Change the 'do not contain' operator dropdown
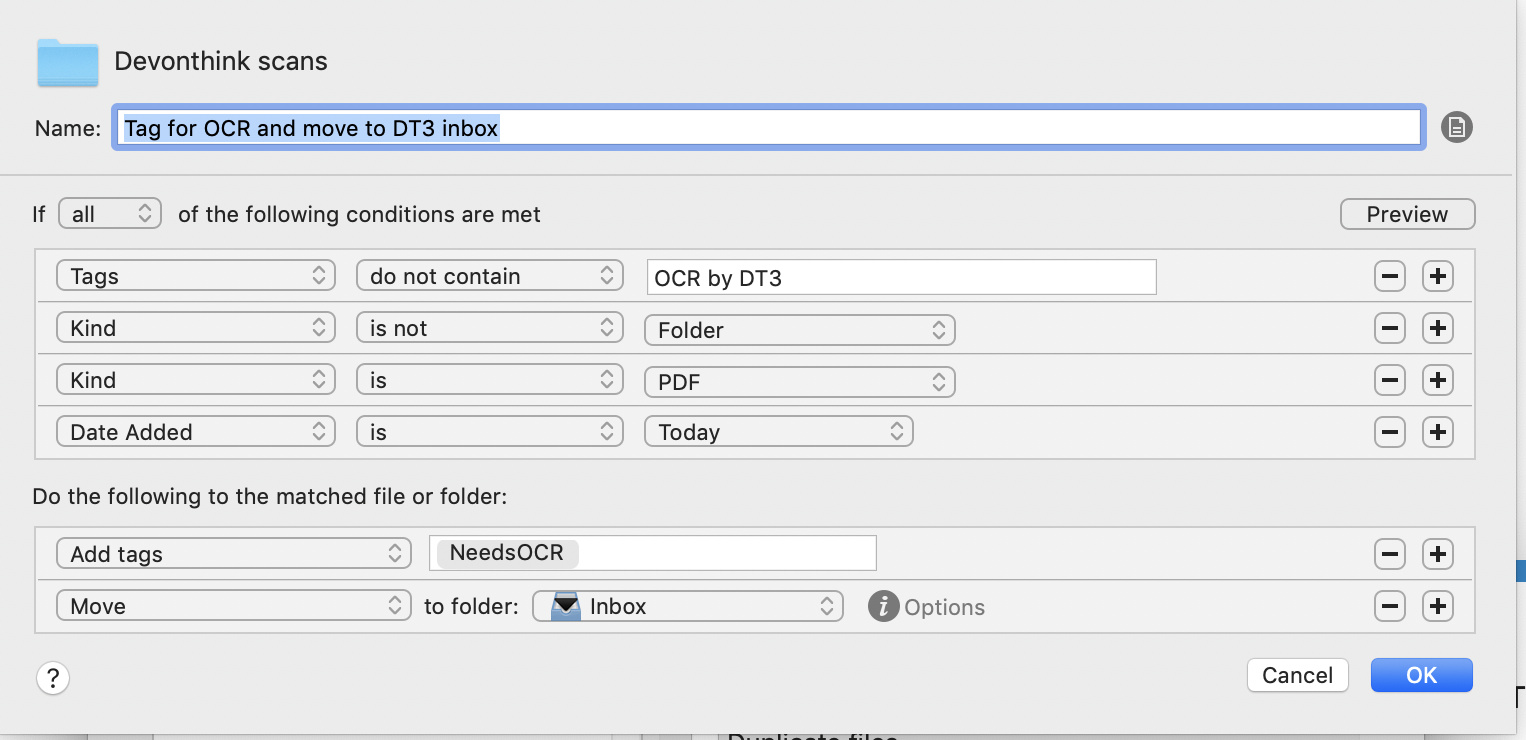This screenshot has width=1526, height=740. click(489, 275)
